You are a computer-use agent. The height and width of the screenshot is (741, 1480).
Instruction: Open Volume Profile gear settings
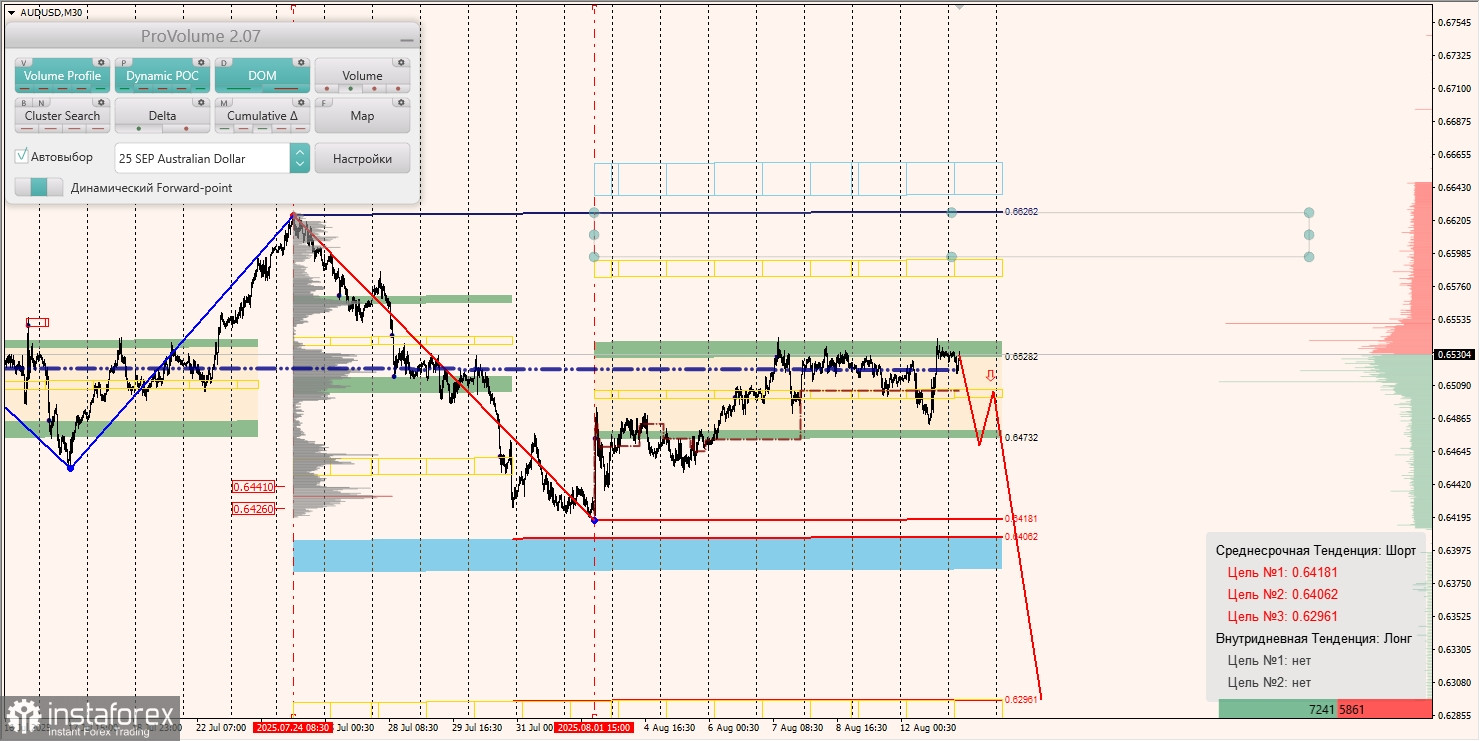coord(101,62)
